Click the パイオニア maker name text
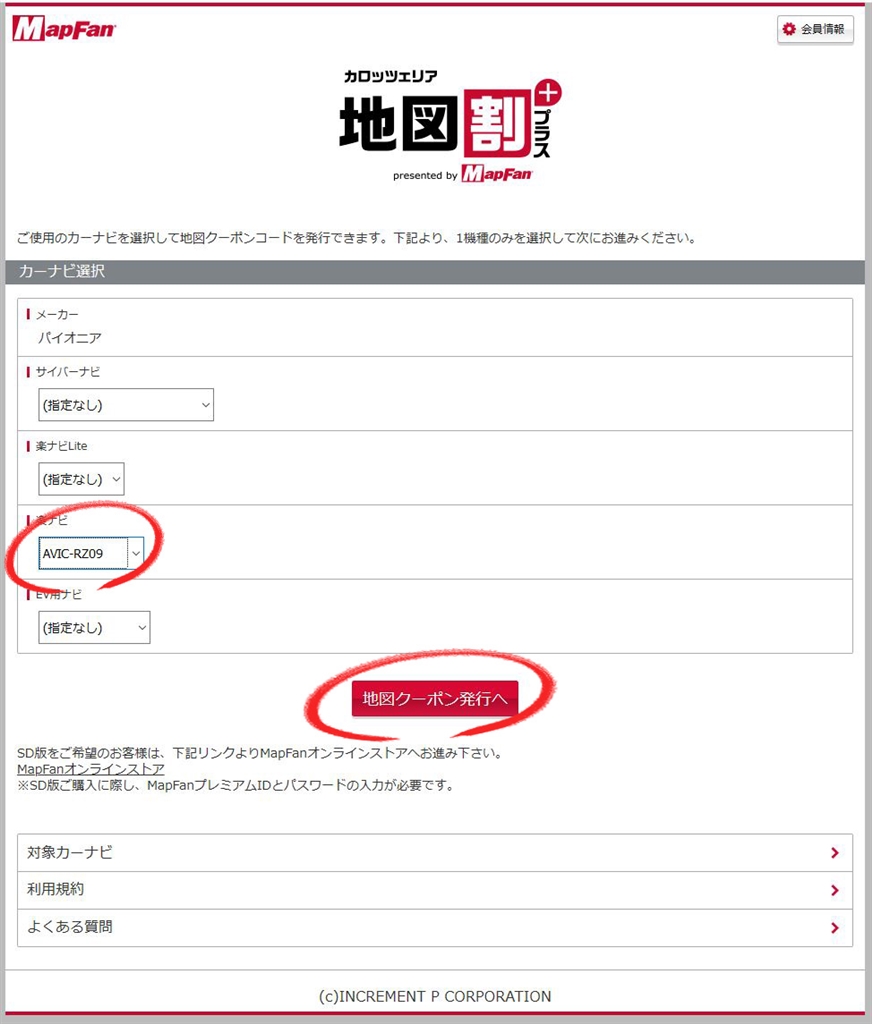 pyautogui.click(x=70, y=338)
